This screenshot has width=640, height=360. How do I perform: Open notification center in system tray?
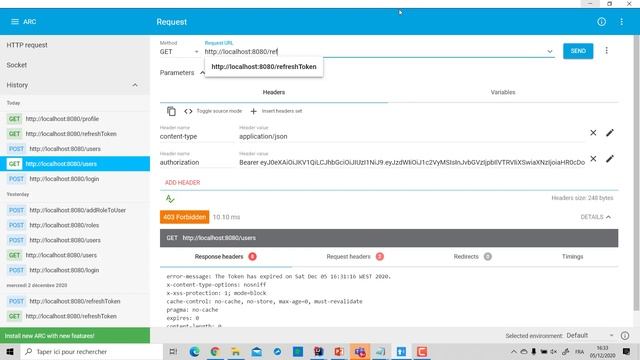point(627,351)
